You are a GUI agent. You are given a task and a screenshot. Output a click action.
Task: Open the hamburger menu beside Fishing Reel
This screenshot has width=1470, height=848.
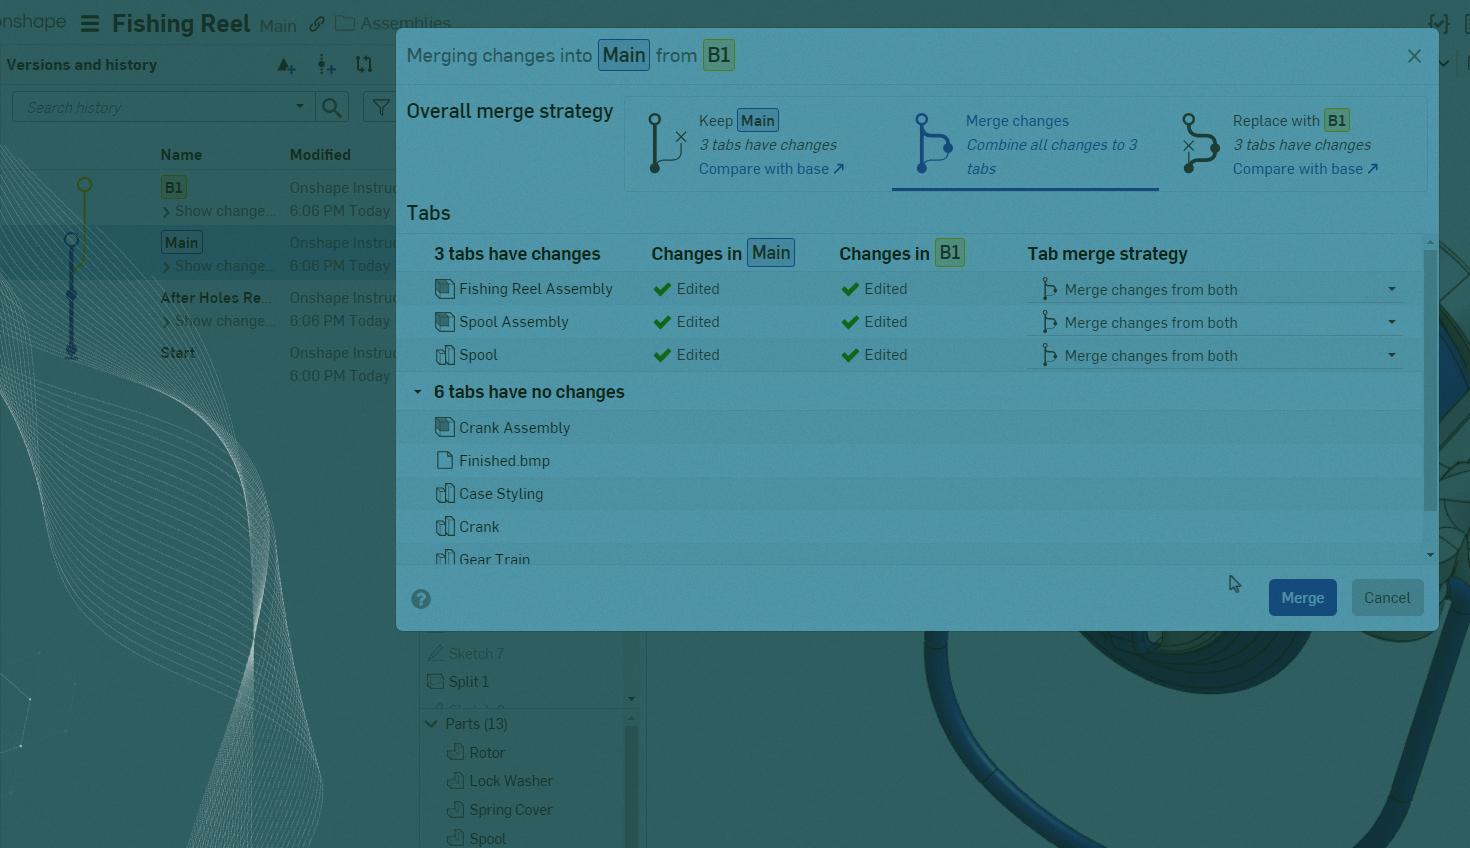click(x=90, y=24)
